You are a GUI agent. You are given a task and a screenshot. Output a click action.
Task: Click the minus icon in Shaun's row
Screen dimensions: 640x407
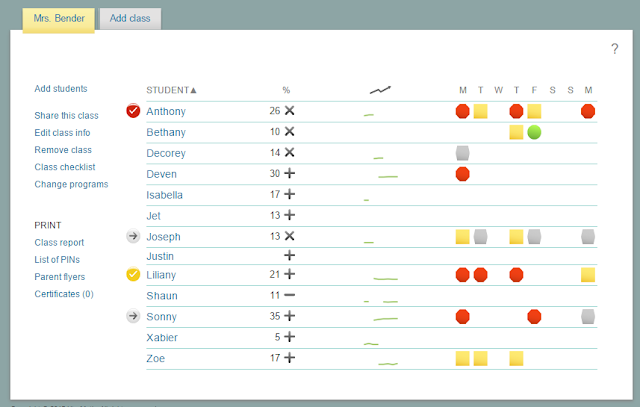[x=289, y=295]
